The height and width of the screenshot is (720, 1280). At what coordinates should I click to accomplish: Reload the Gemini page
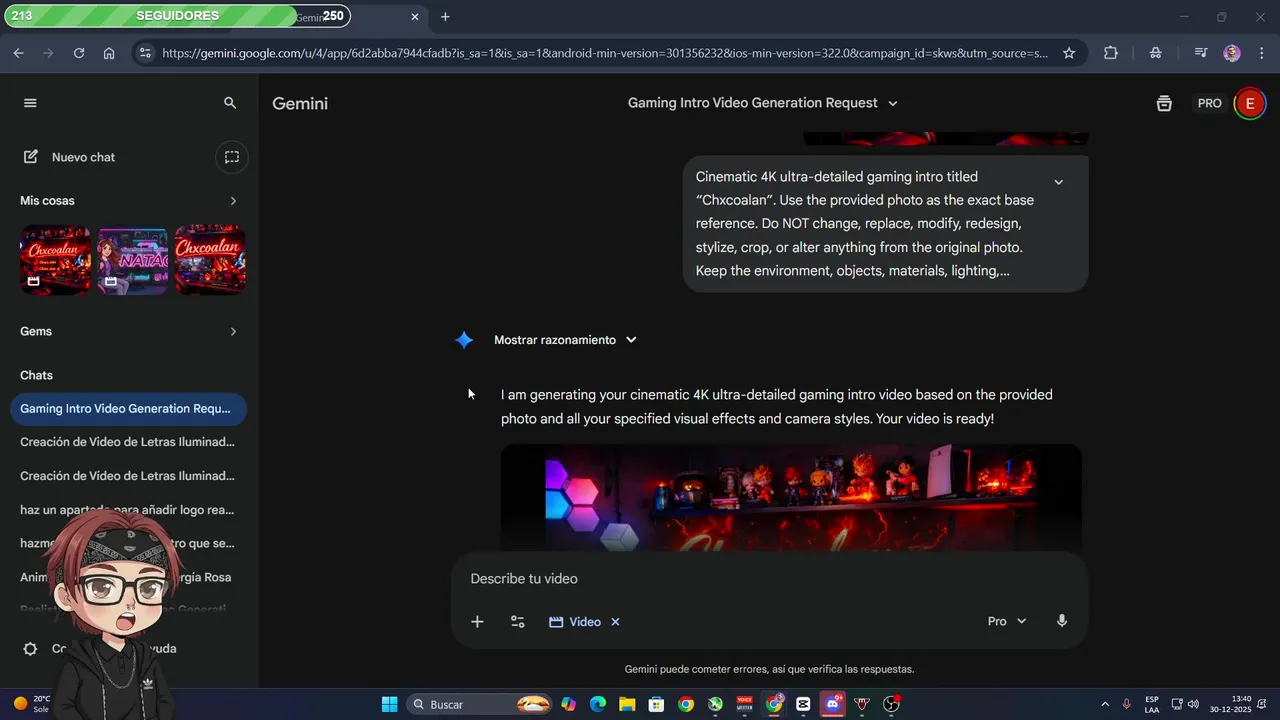pyautogui.click(x=79, y=53)
